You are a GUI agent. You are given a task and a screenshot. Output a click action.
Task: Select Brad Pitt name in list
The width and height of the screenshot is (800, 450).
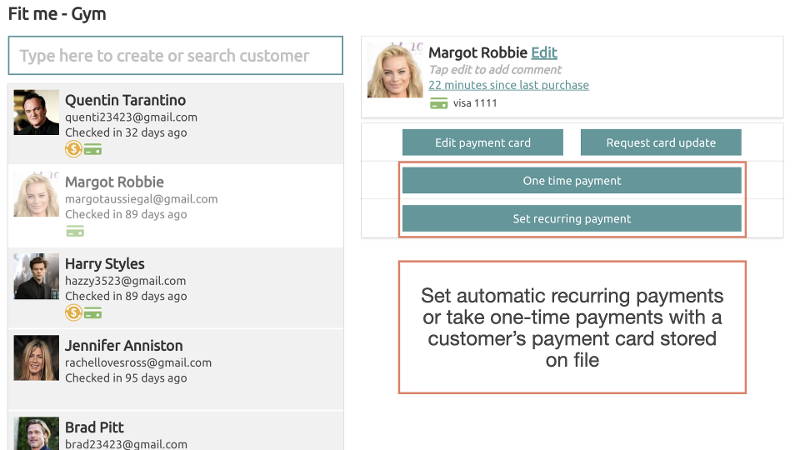pyautogui.click(x=94, y=427)
